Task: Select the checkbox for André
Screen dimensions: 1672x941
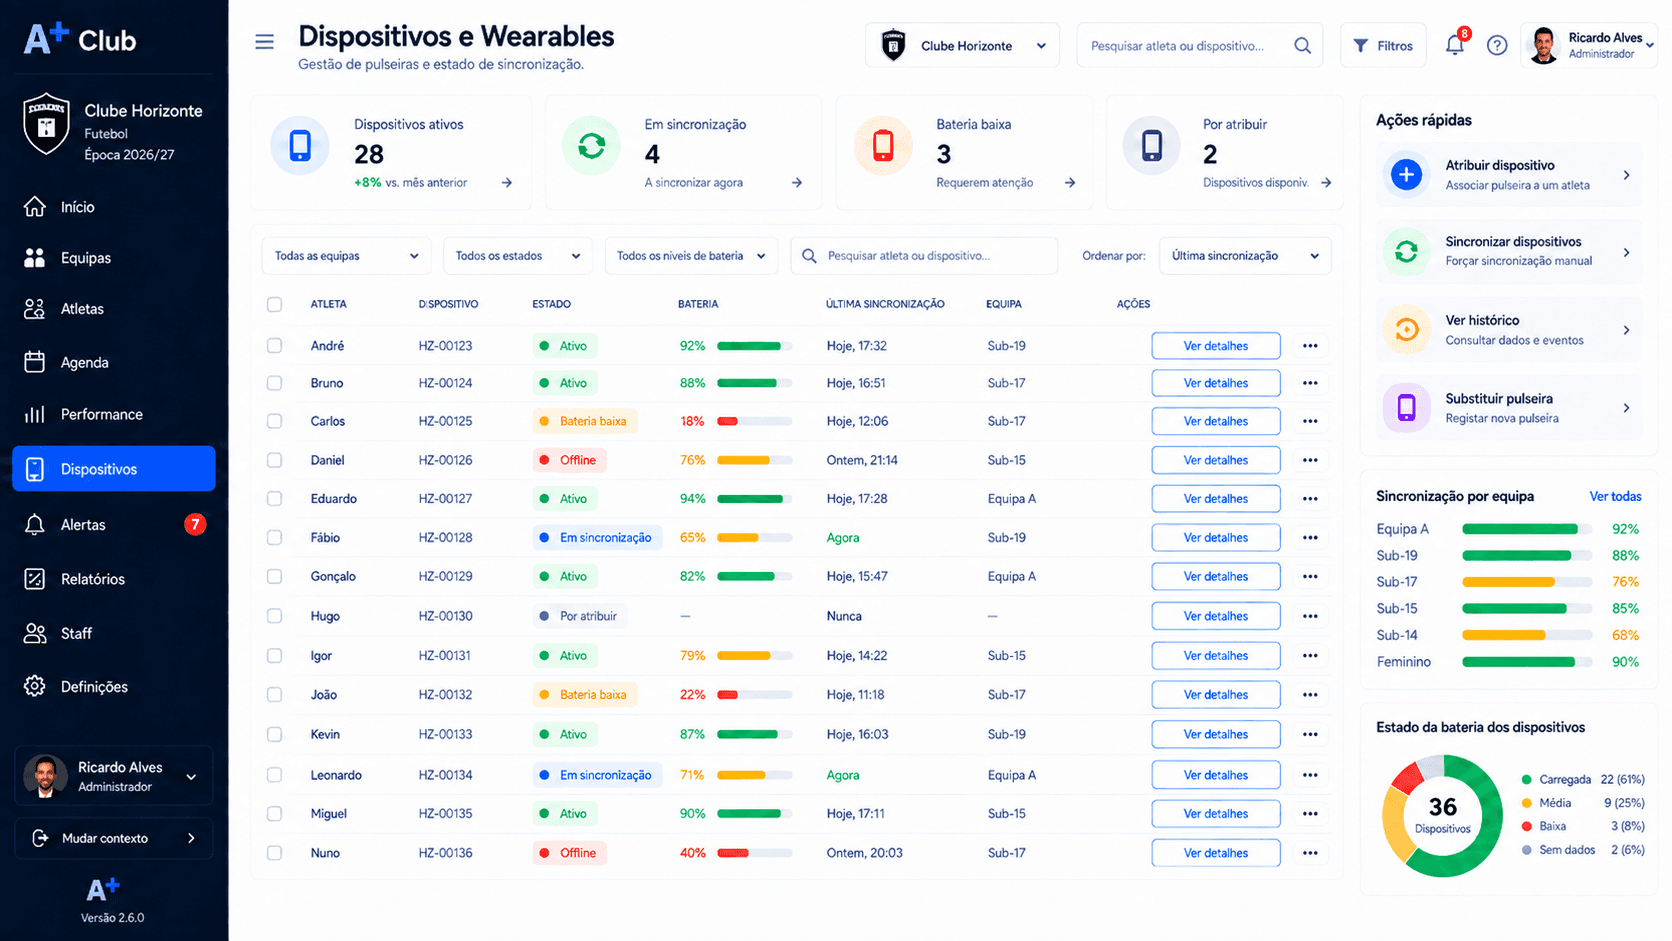Action: [274, 346]
